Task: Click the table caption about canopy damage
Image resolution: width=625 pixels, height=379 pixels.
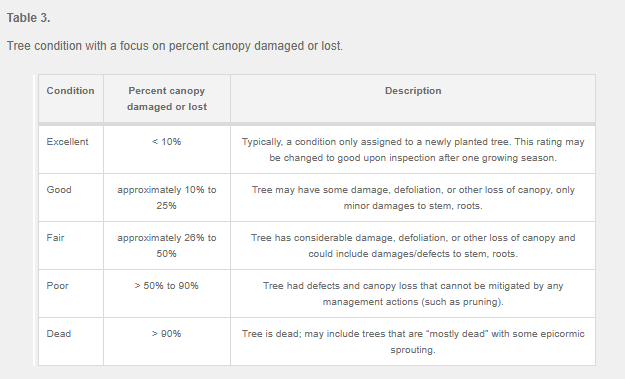Action: coord(175,46)
